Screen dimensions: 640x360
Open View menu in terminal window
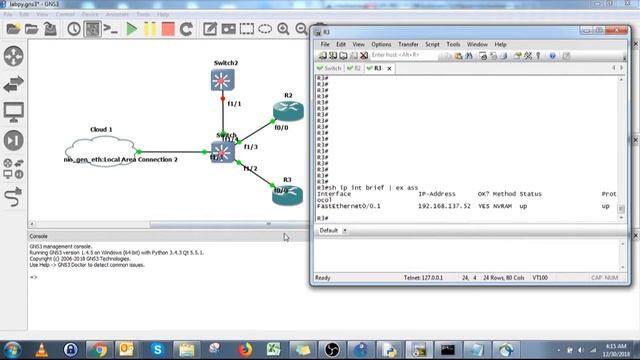pyautogui.click(x=358, y=44)
